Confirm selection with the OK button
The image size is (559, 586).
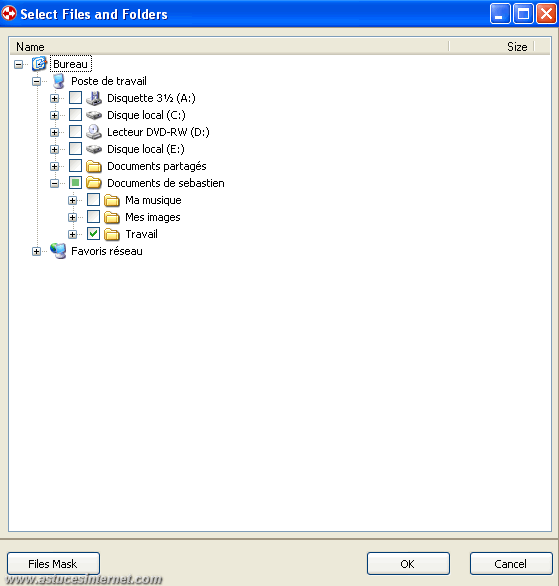tap(408, 564)
